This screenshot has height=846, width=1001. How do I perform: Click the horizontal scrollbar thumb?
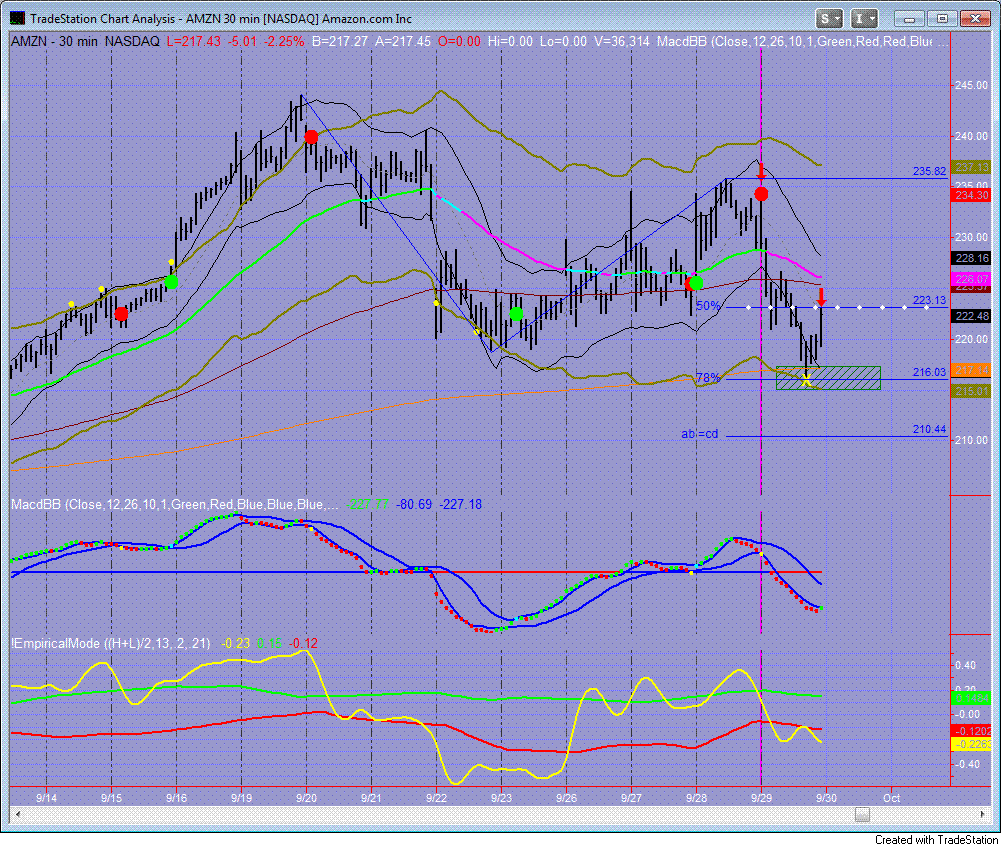click(x=862, y=814)
